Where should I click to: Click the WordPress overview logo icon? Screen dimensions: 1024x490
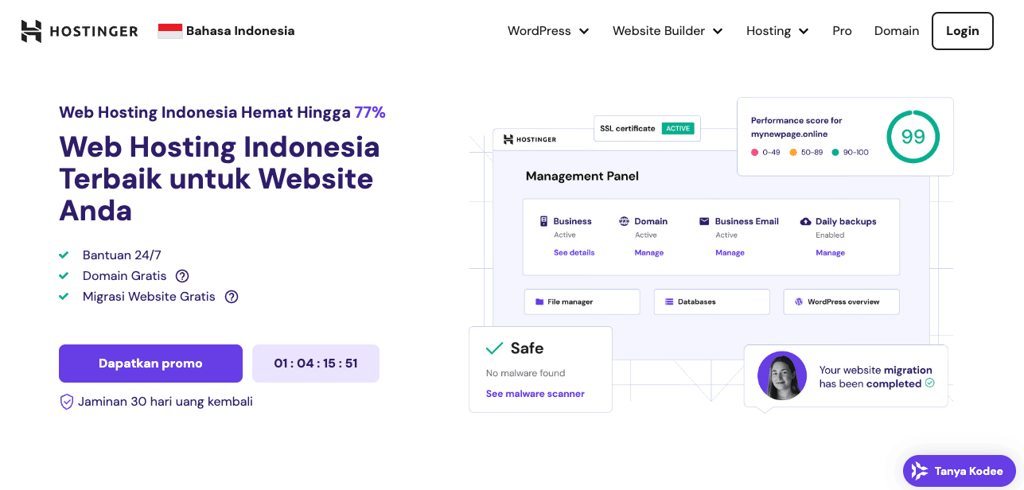799,302
